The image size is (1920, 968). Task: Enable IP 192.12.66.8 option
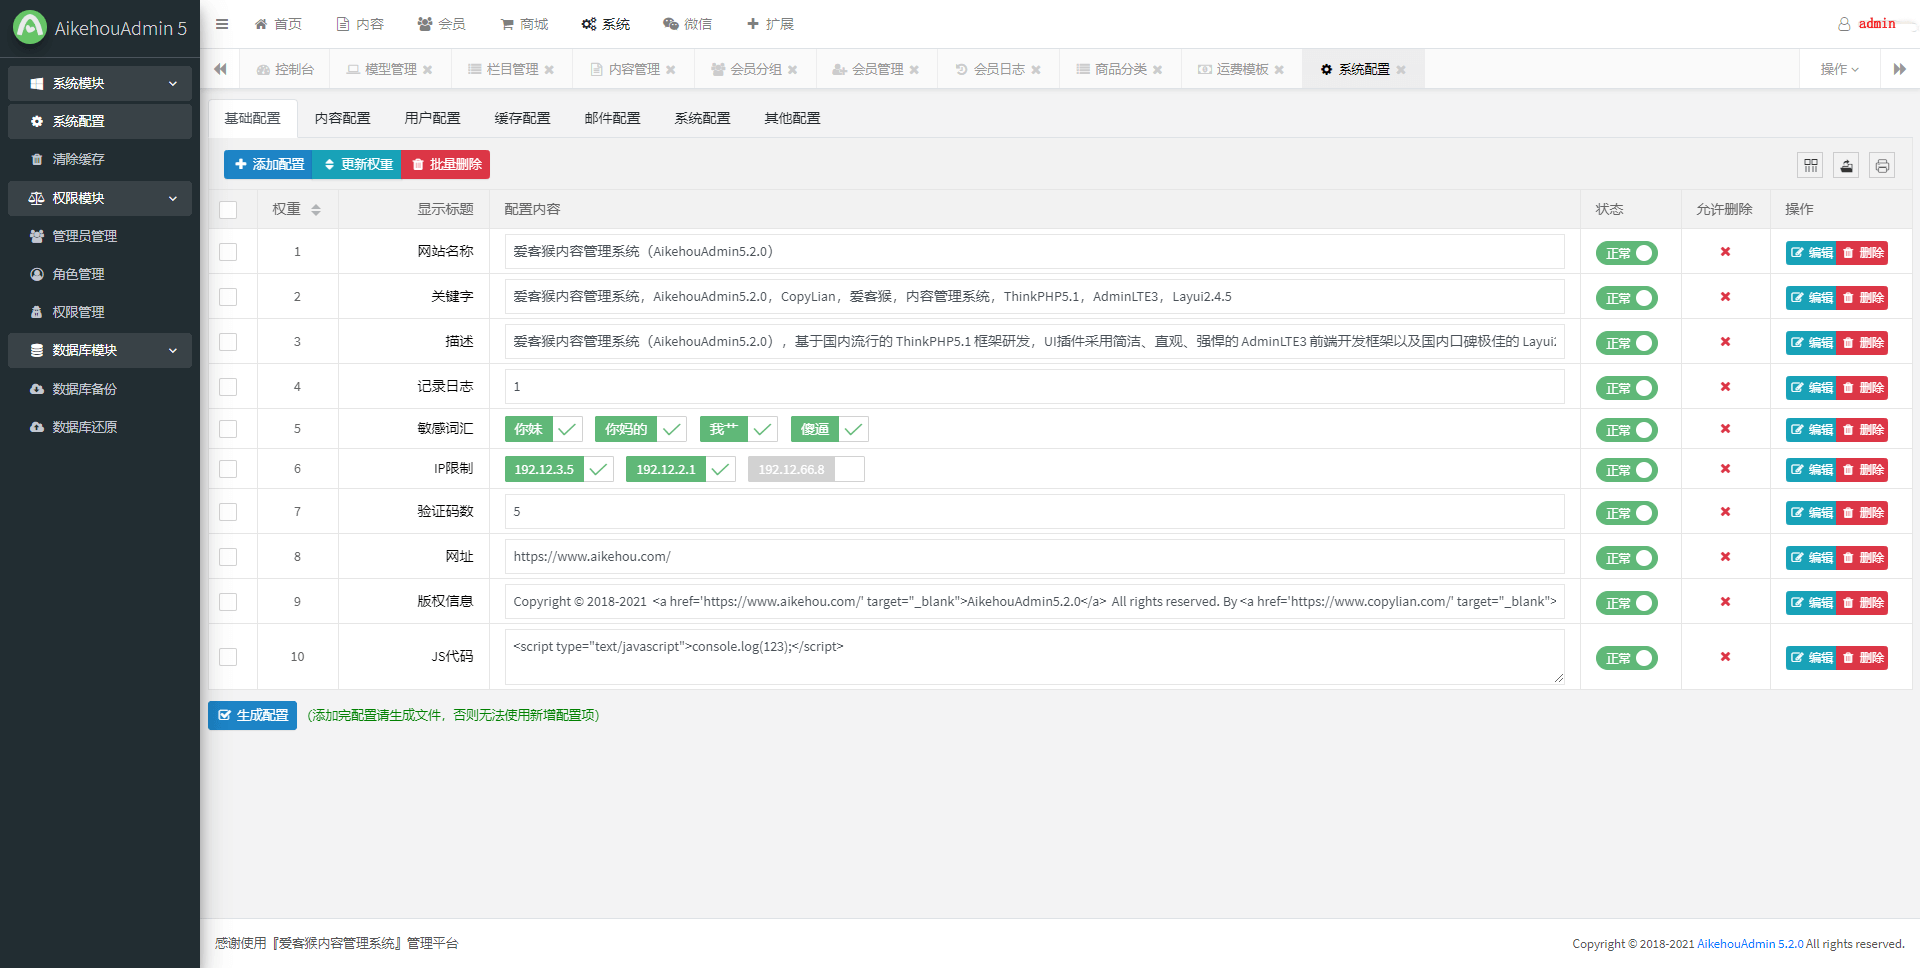806,469
